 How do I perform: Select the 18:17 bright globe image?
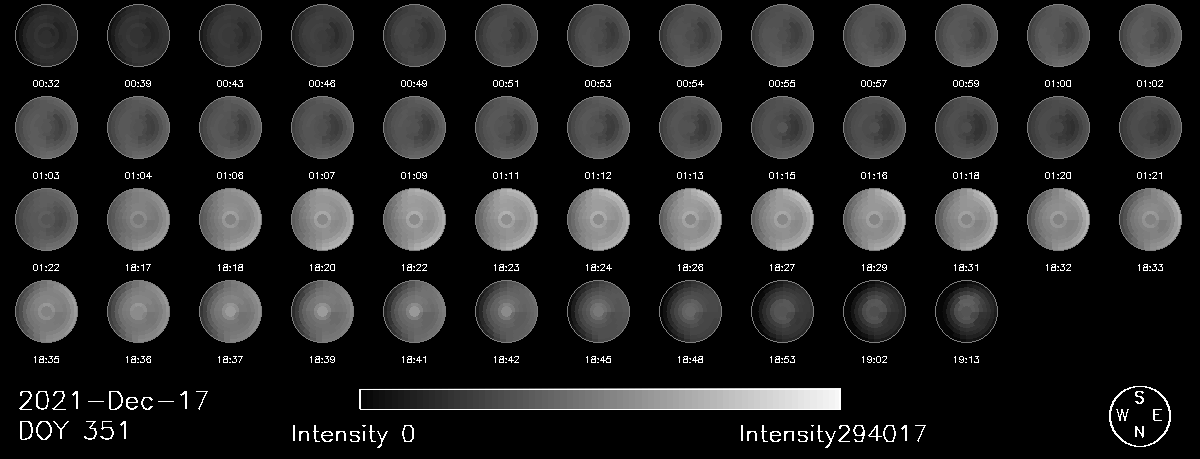[x=139, y=221]
